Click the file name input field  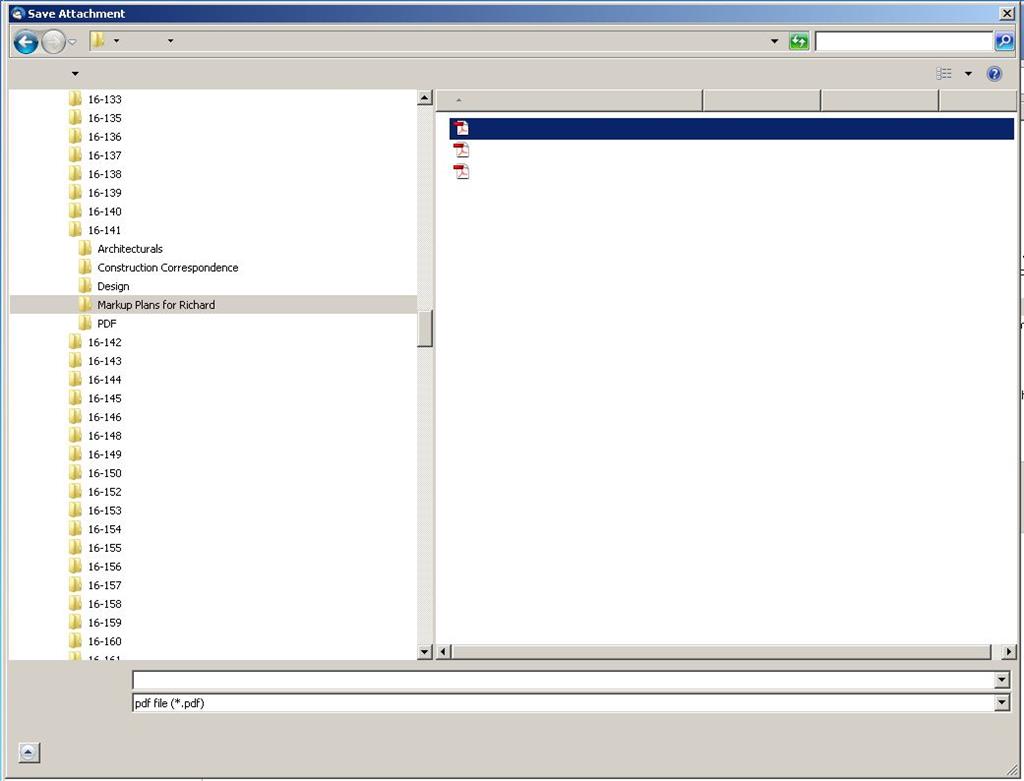tap(563, 680)
